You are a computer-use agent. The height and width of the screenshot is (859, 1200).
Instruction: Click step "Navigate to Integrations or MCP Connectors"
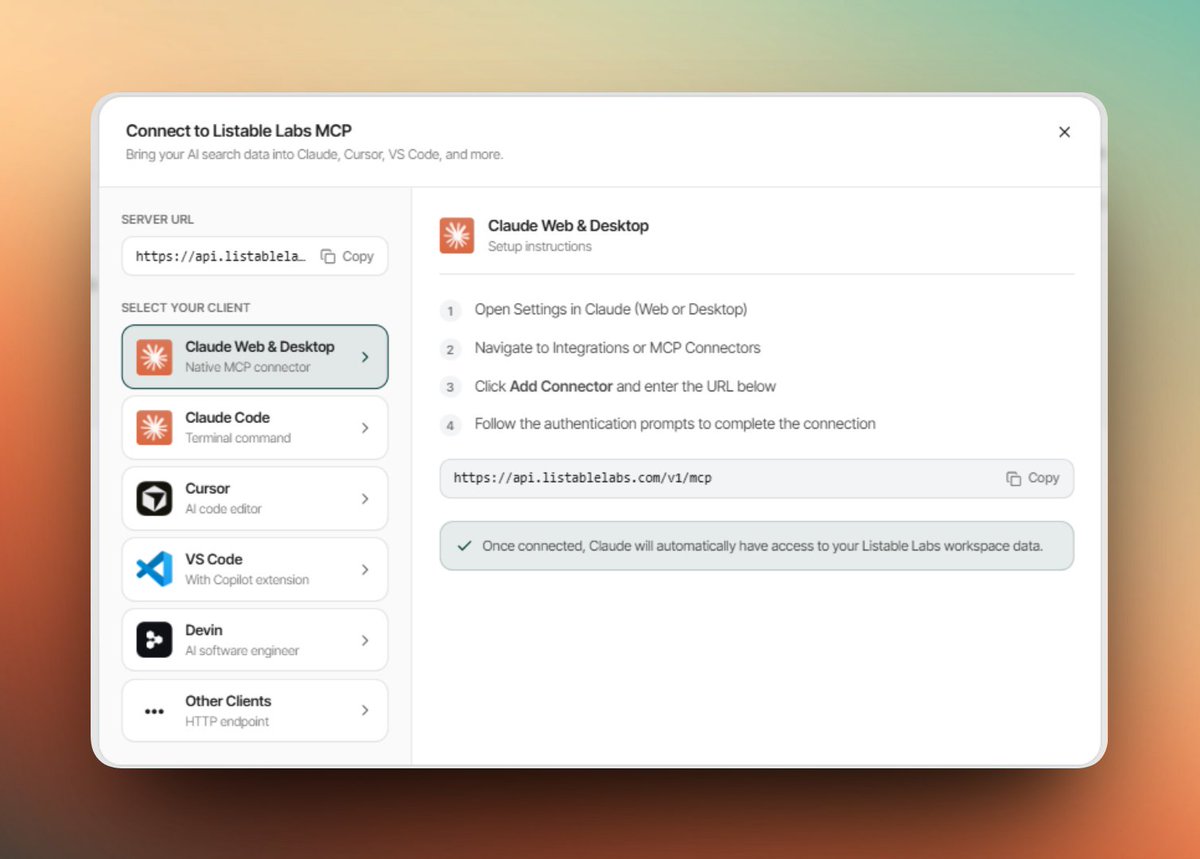coord(618,348)
